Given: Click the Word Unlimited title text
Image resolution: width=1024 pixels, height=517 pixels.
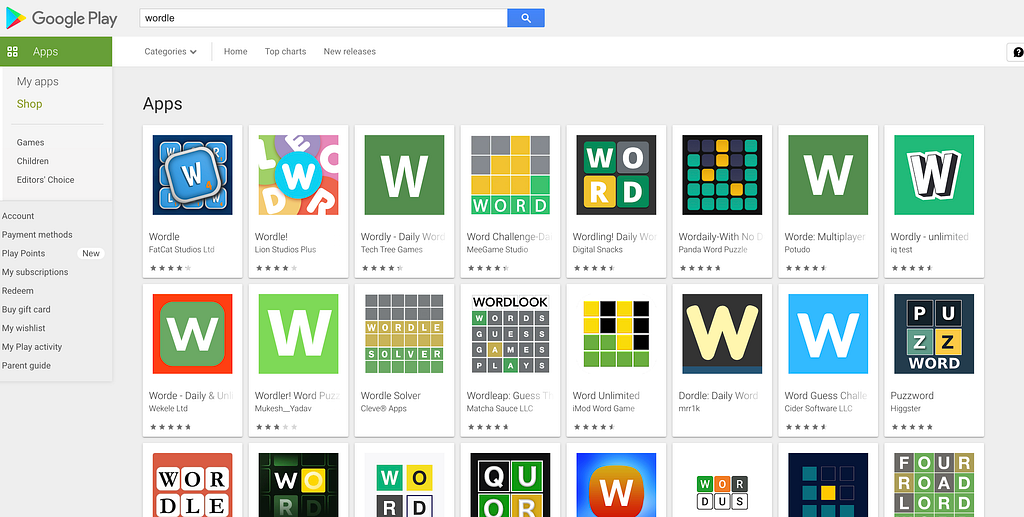Looking at the screenshot, I should pos(606,396).
